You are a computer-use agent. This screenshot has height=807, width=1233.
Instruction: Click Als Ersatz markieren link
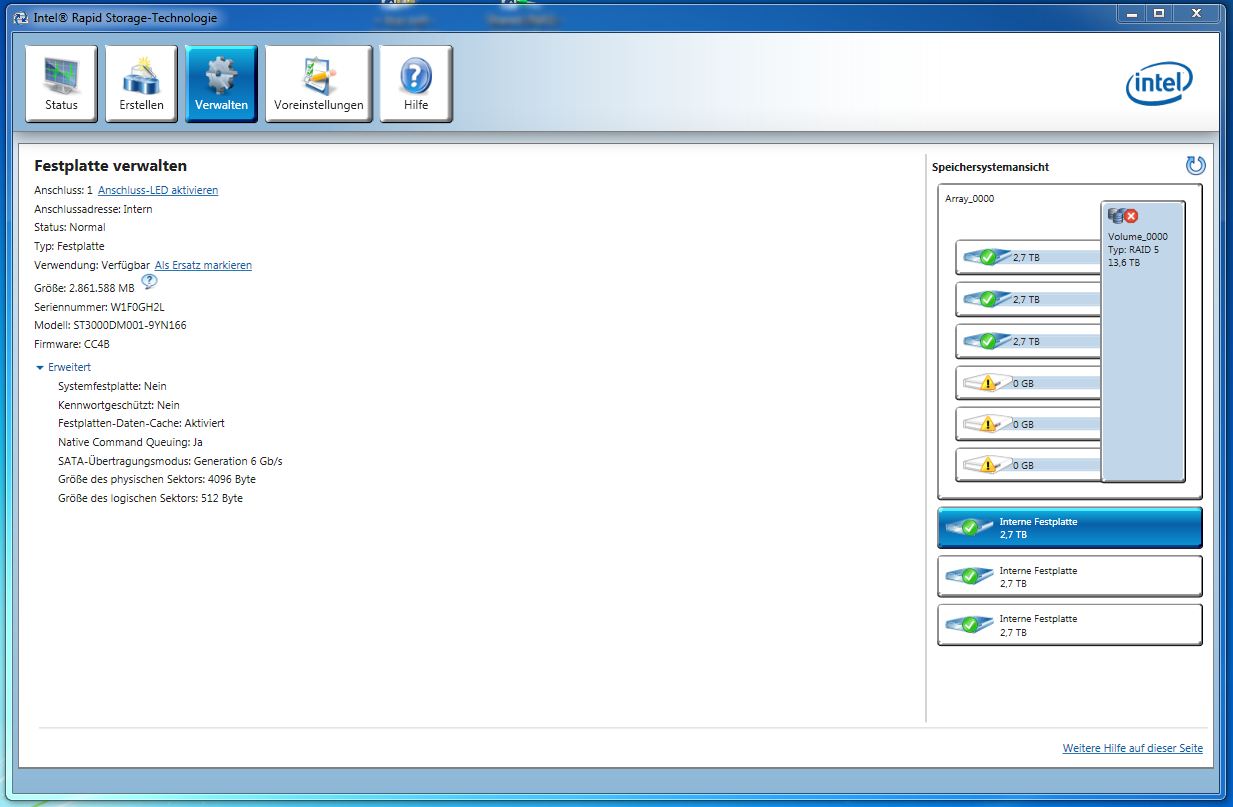click(203, 265)
